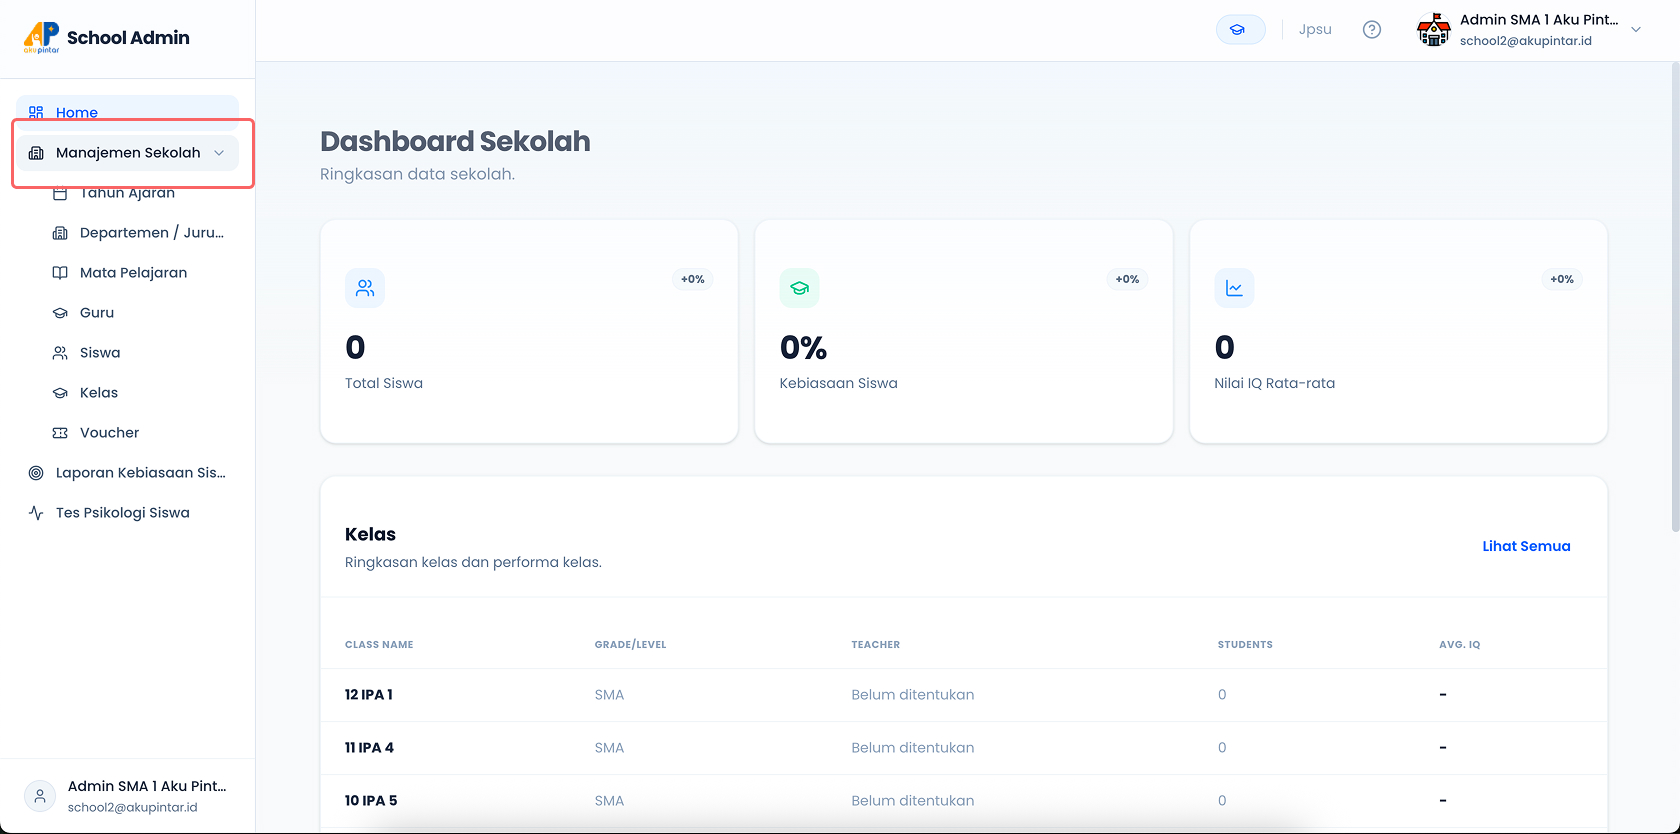The width and height of the screenshot is (1680, 834).
Task: Click Lihat Semua in the Kelas section
Action: [1526, 546]
